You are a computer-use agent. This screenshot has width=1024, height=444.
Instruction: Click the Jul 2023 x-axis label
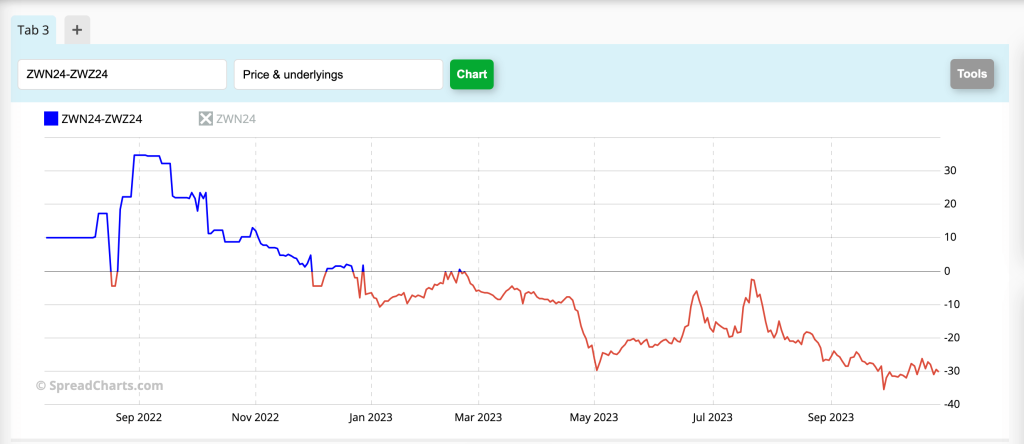coord(714,416)
